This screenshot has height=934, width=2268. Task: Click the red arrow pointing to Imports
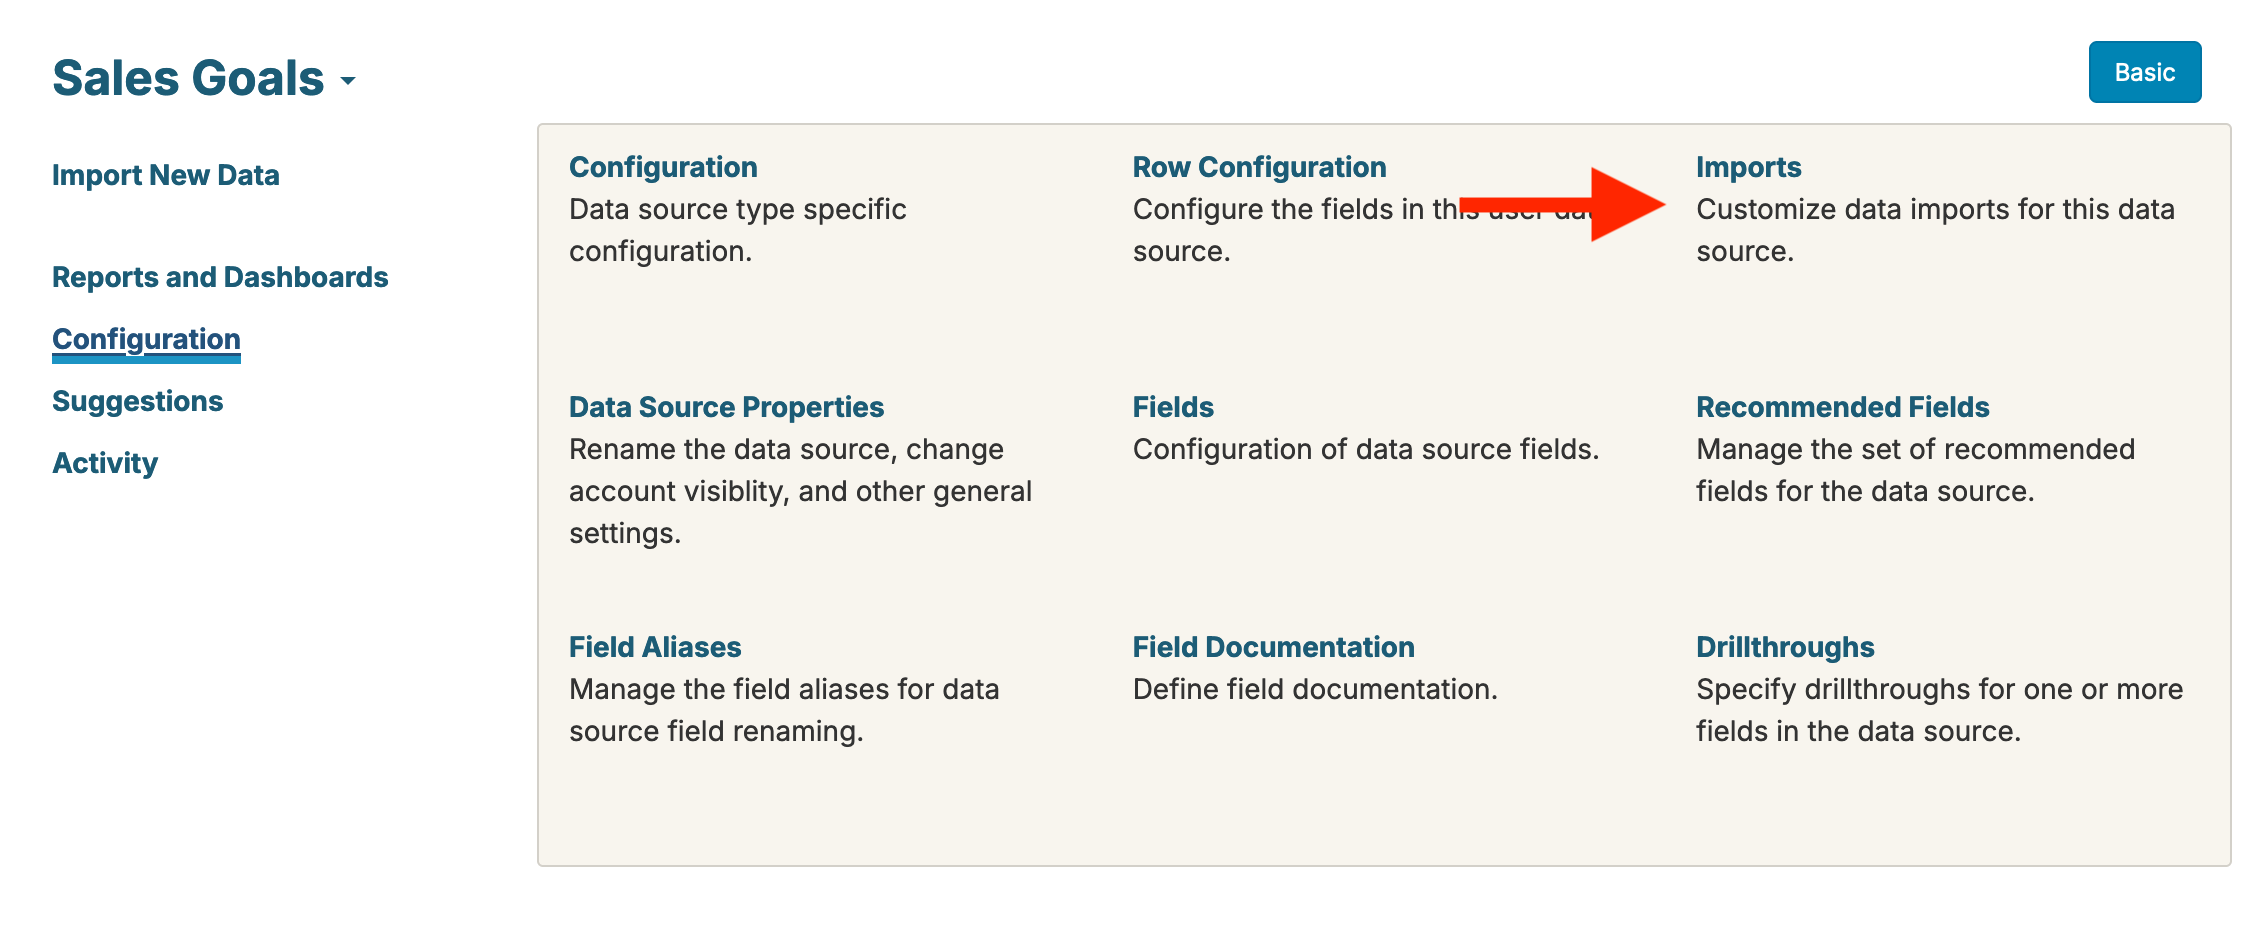tap(1600, 205)
